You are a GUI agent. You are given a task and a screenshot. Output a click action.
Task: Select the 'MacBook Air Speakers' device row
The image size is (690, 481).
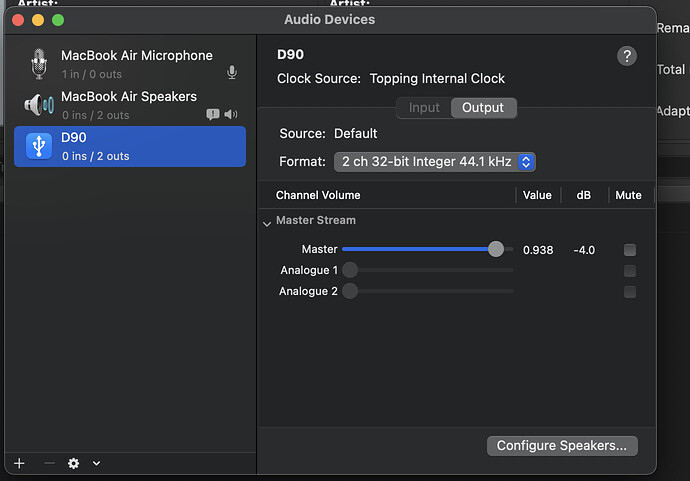(x=130, y=105)
